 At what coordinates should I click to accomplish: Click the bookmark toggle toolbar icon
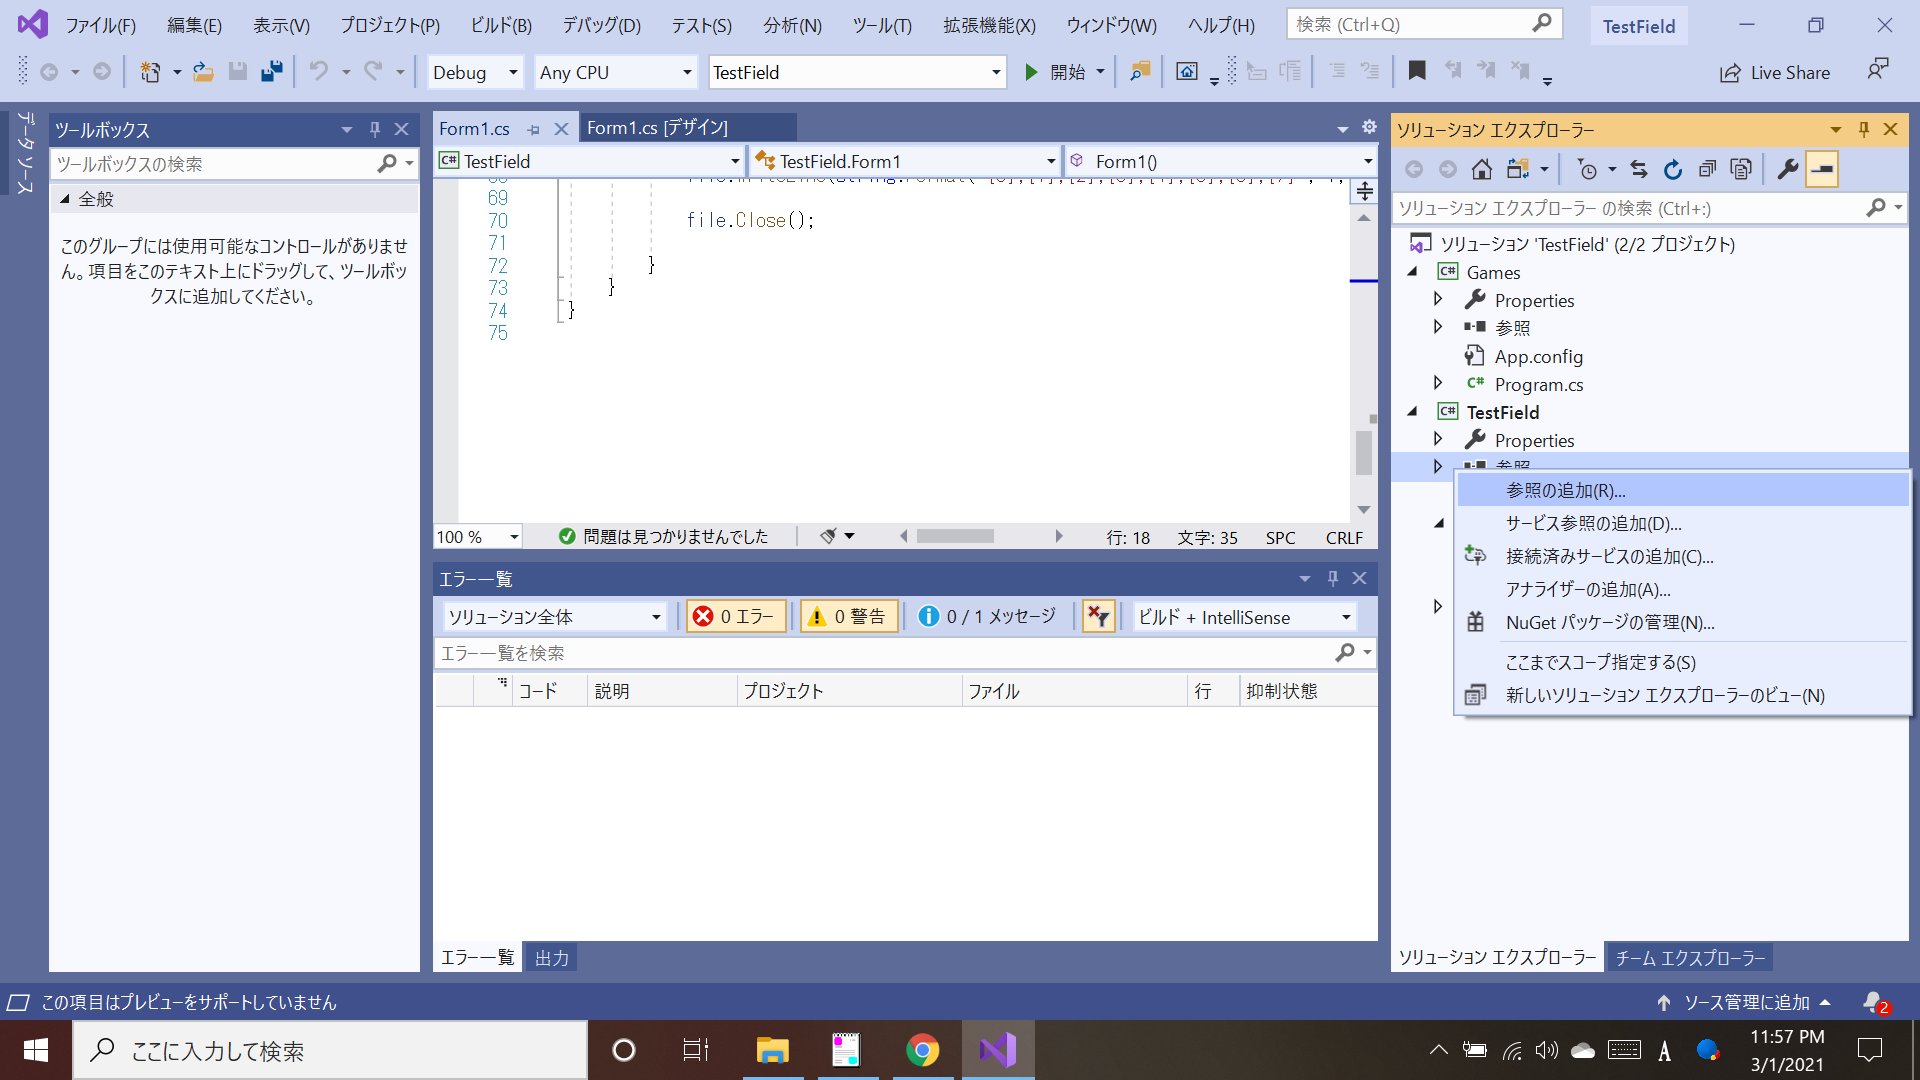pyautogui.click(x=1416, y=71)
